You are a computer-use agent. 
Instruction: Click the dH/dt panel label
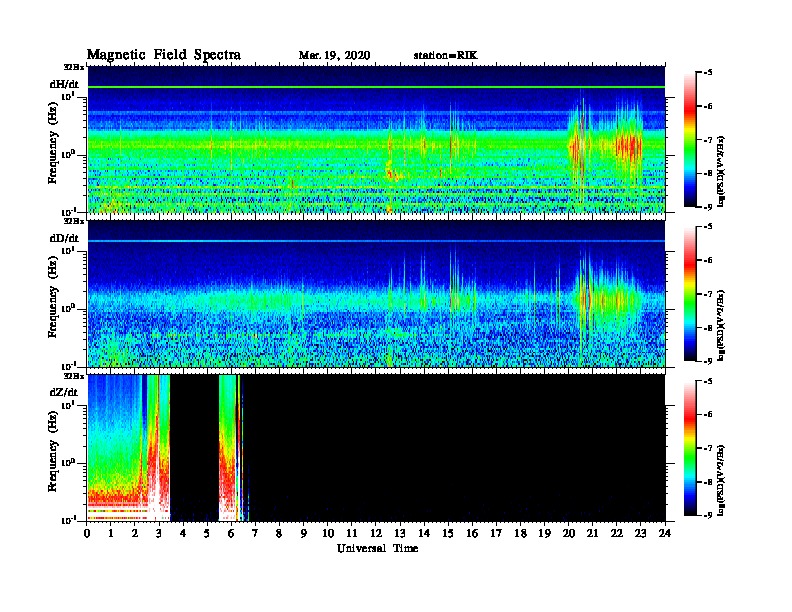click(x=64, y=84)
